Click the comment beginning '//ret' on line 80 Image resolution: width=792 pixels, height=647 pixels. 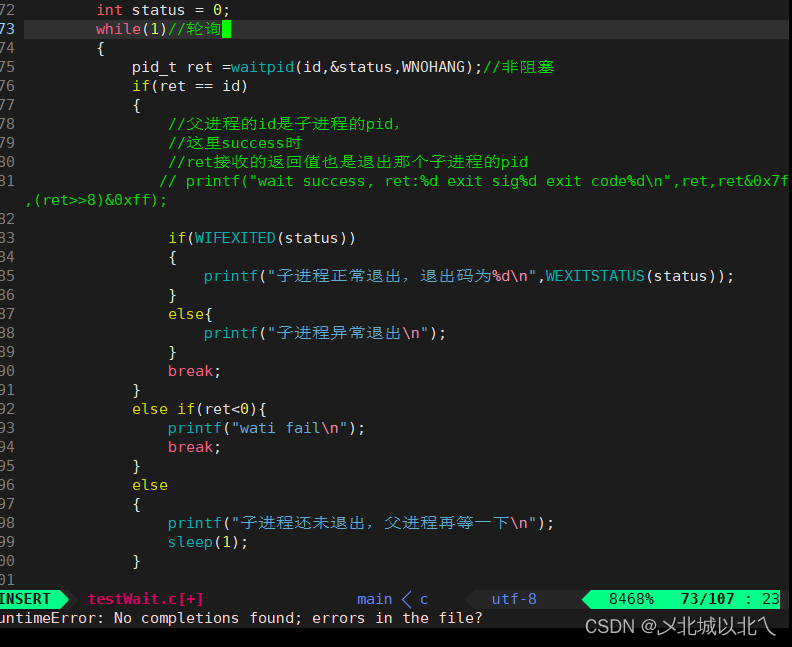348,162
